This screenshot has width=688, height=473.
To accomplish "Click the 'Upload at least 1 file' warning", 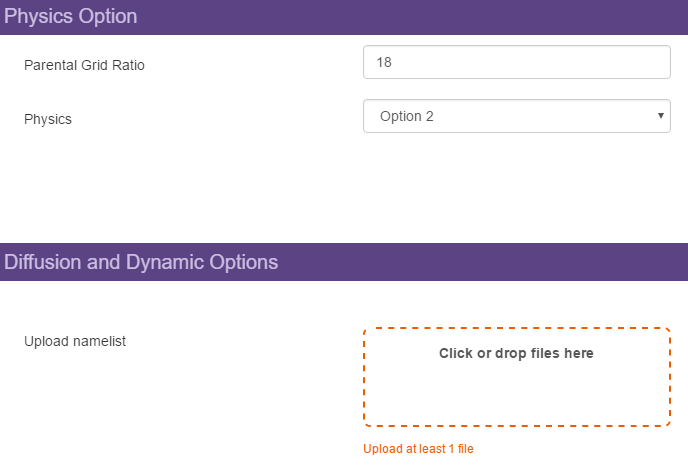I will click(x=418, y=449).
